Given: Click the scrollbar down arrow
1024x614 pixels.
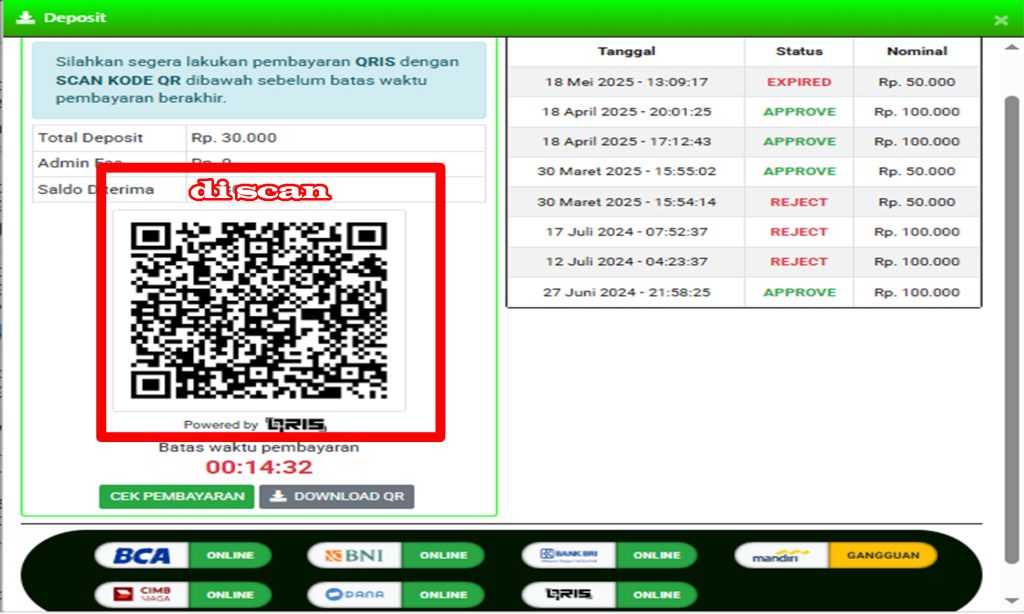Looking at the screenshot, I should pyautogui.click(x=1012, y=600).
